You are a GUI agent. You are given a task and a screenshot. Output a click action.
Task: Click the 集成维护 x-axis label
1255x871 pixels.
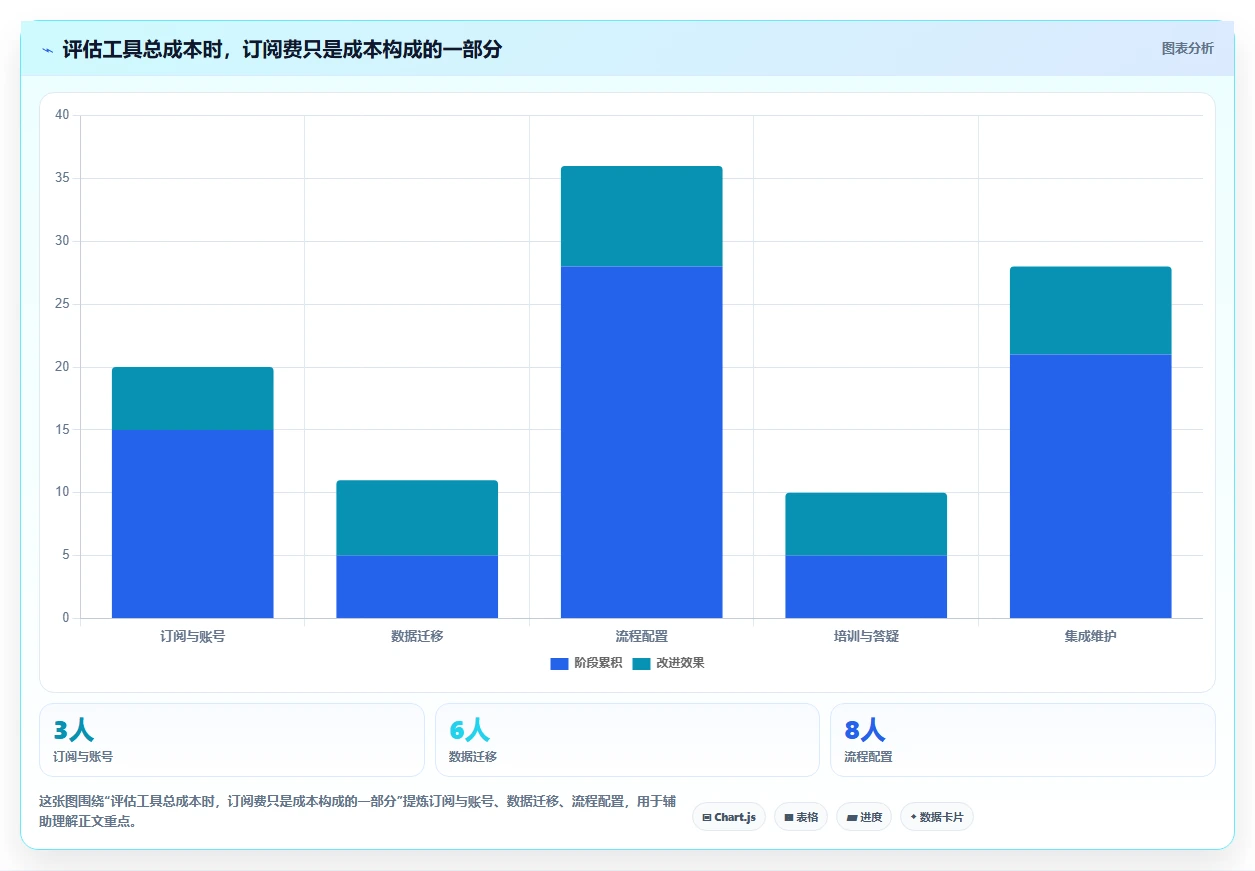tap(1090, 636)
